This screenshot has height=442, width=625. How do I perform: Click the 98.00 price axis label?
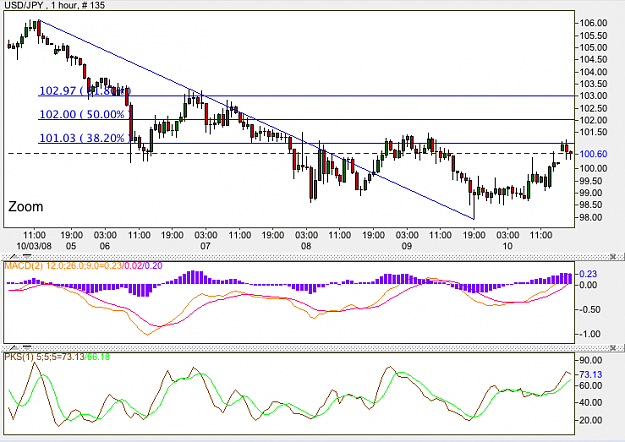pyautogui.click(x=590, y=218)
